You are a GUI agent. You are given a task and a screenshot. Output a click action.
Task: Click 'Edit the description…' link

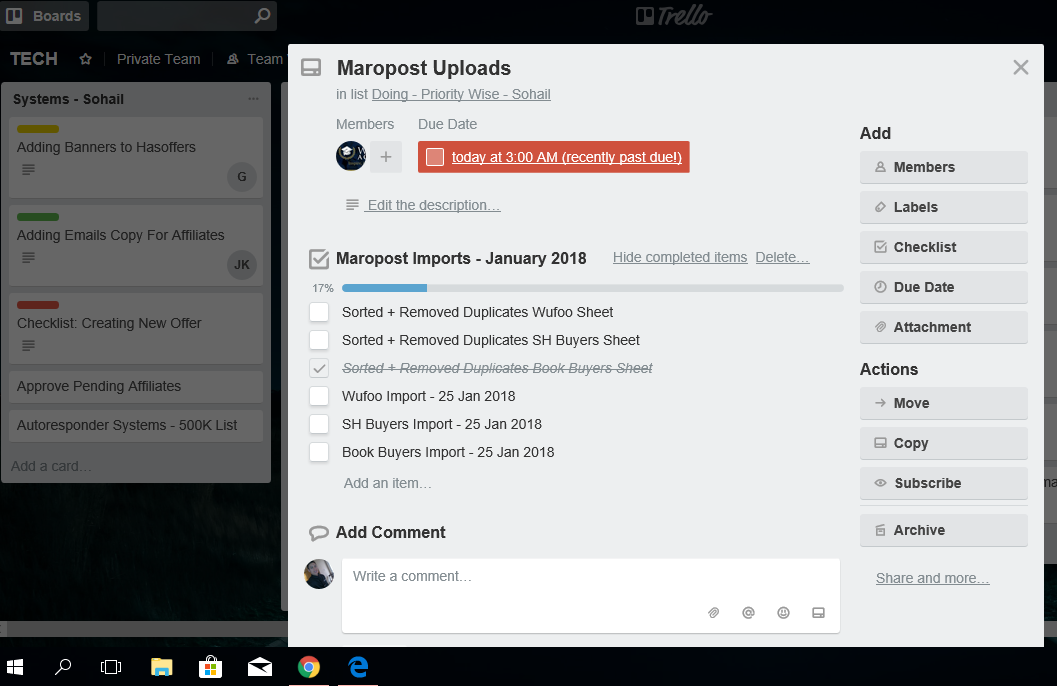click(x=434, y=205)
